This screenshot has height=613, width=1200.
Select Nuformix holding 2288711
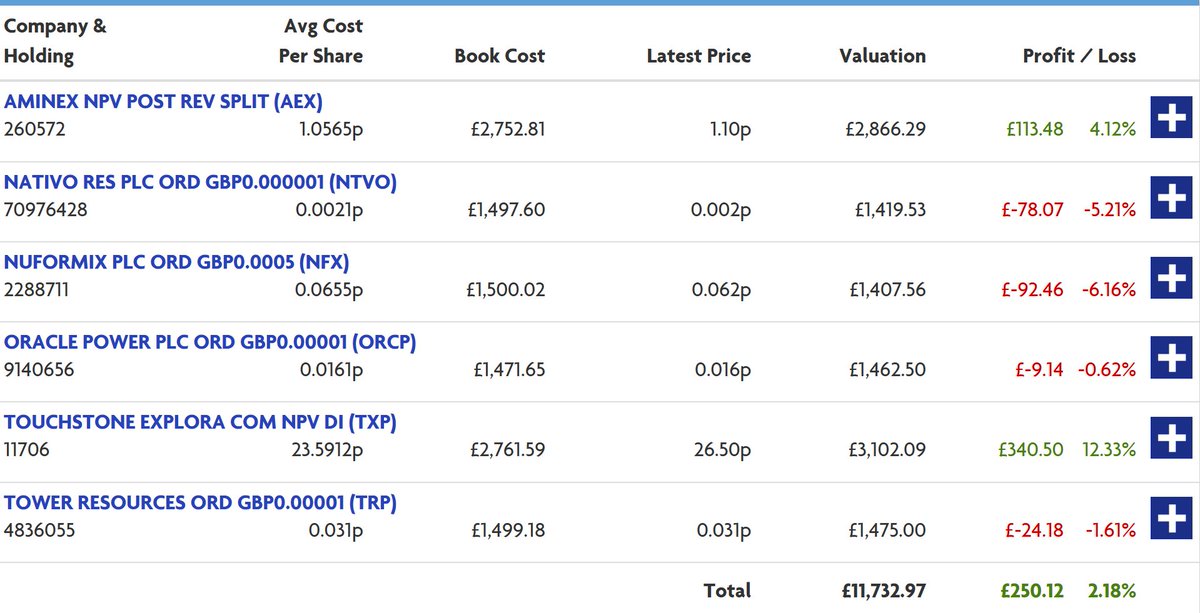coord(39,289)
